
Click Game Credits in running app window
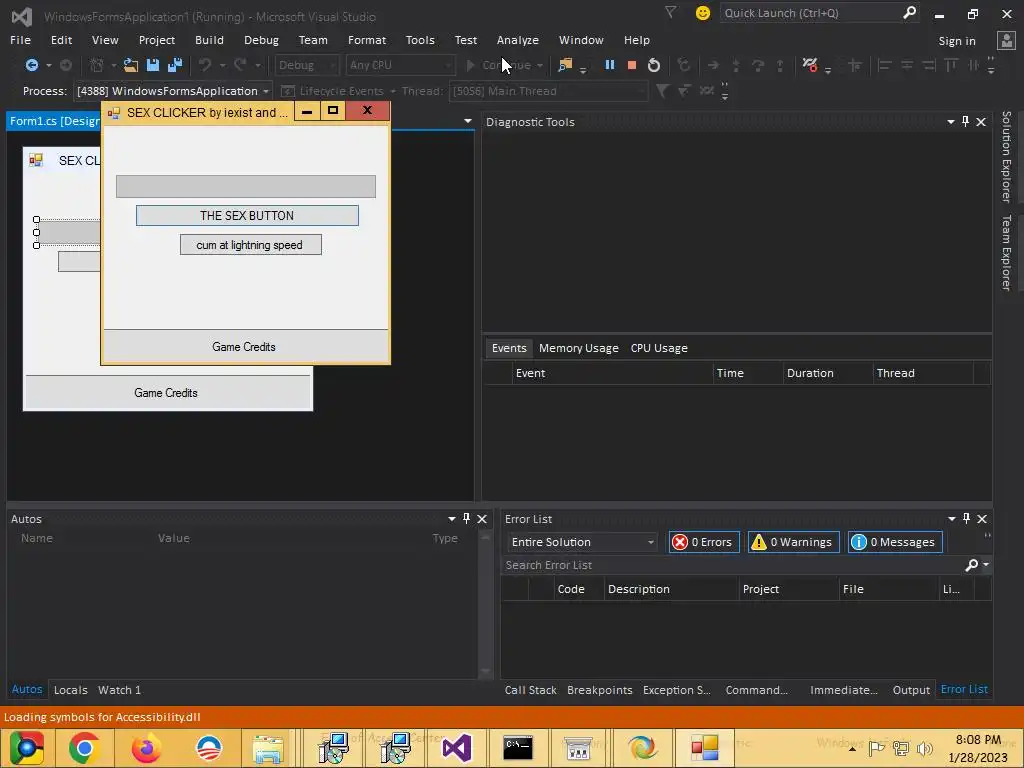(246, 347)
